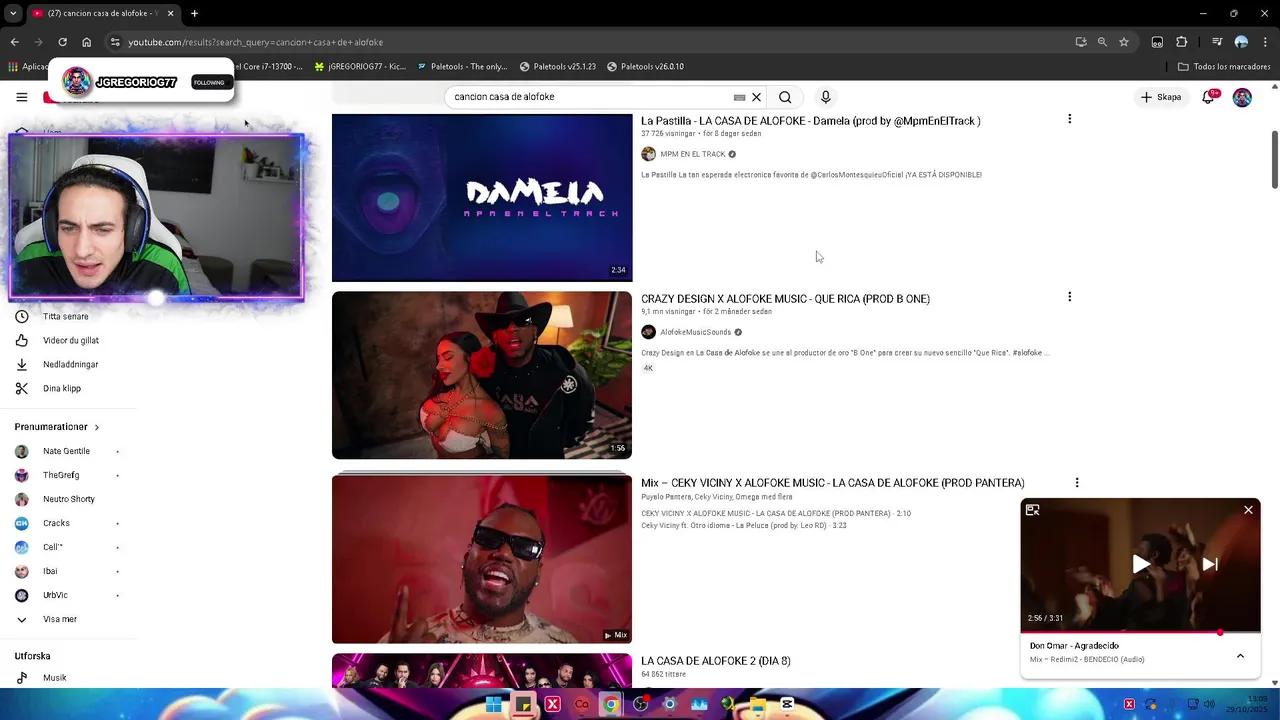Open Paletools v26.0.10 bookmark
The image size is (1280, 720).
click(645, 67)
